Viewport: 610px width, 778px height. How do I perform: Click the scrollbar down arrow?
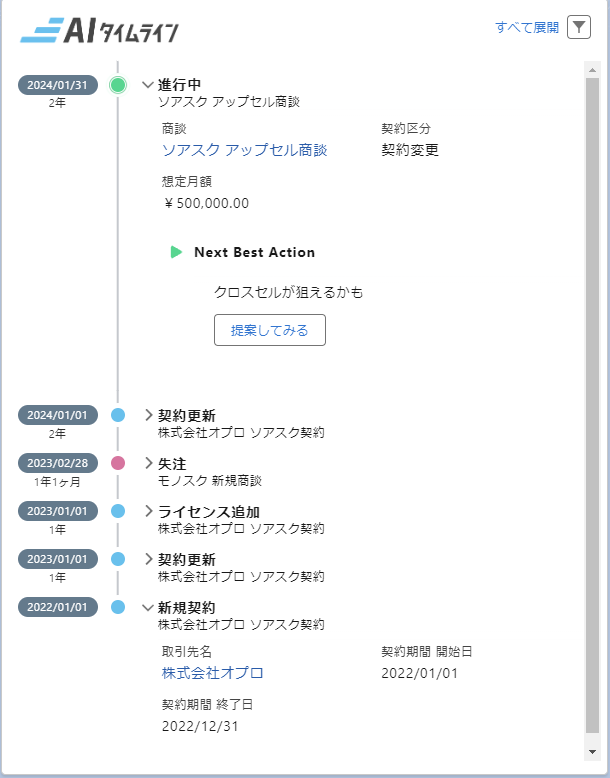coord(592,750)
